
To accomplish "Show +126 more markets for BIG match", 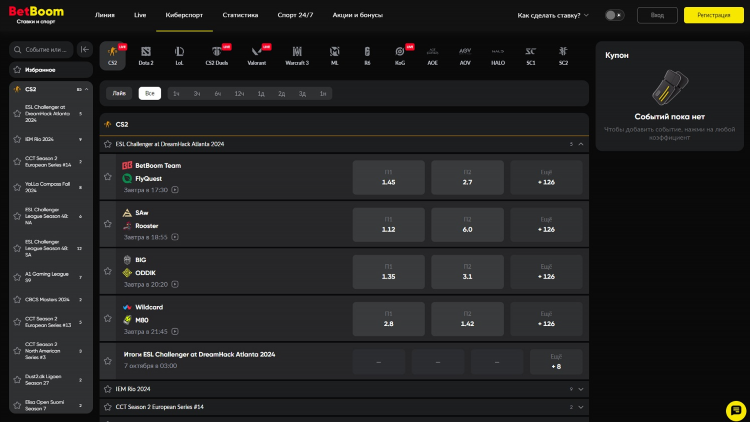I will 546,272.
